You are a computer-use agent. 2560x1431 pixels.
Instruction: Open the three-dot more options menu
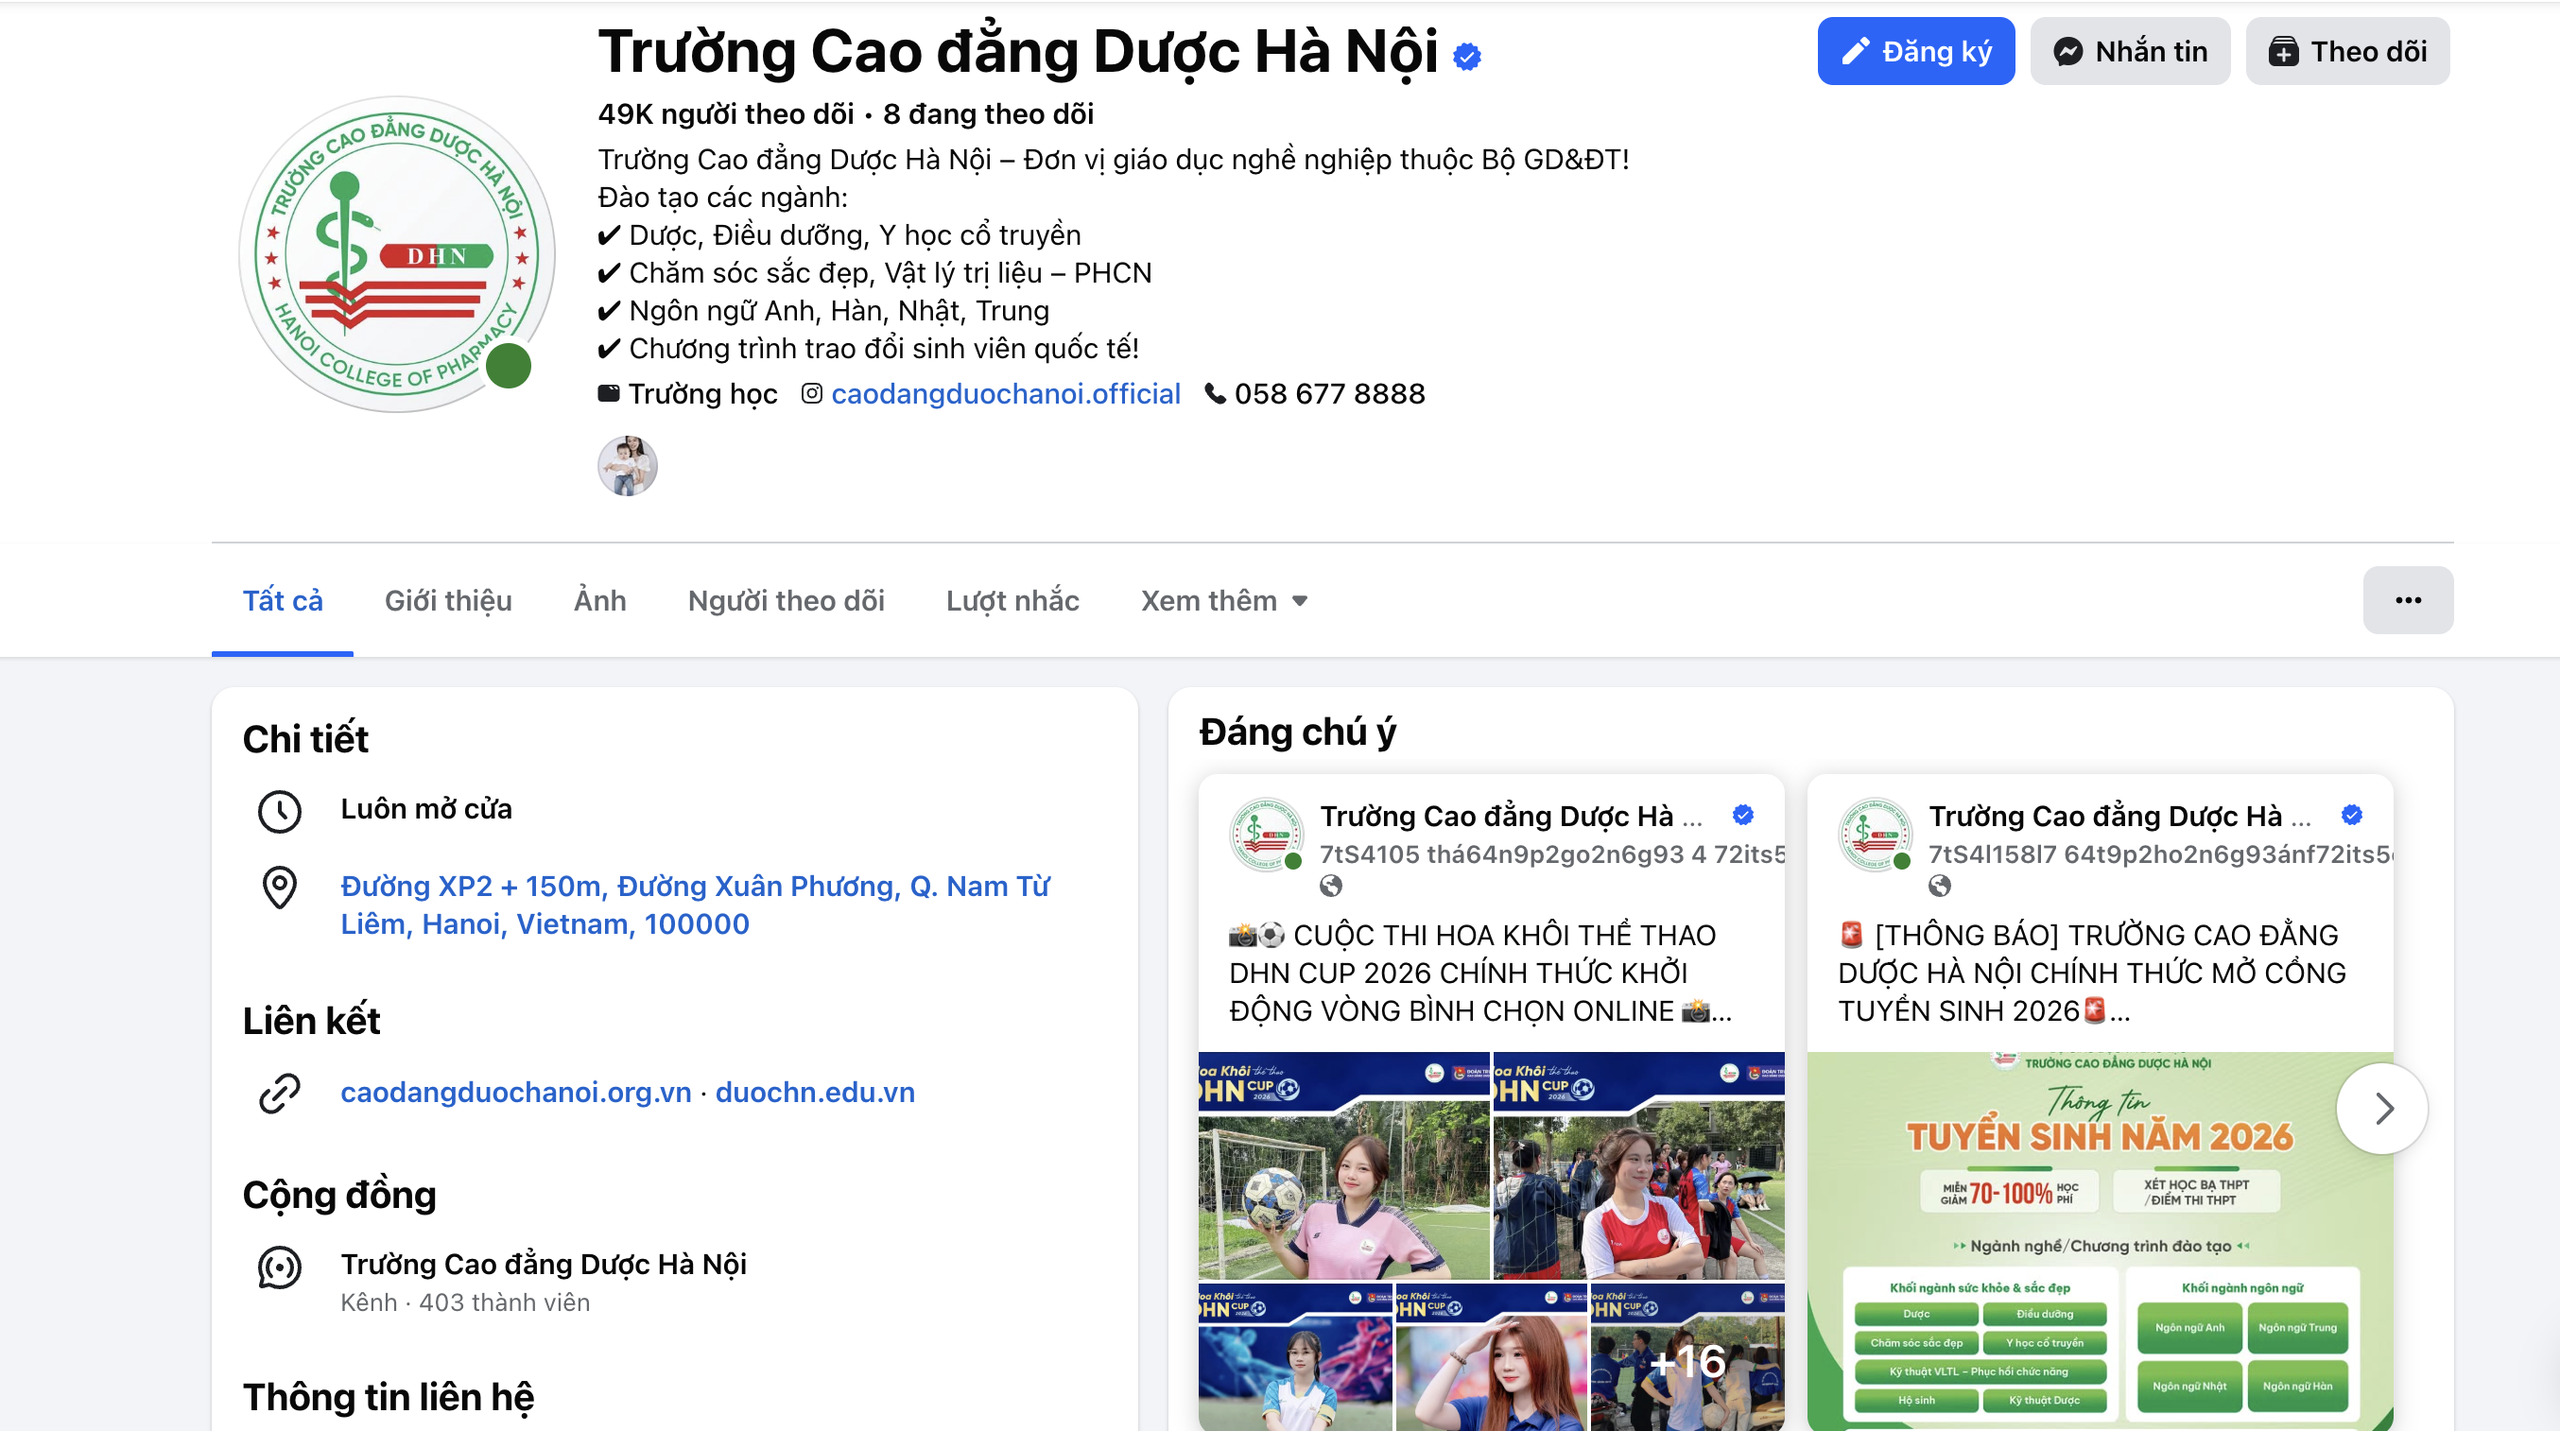coord(2408,600)
